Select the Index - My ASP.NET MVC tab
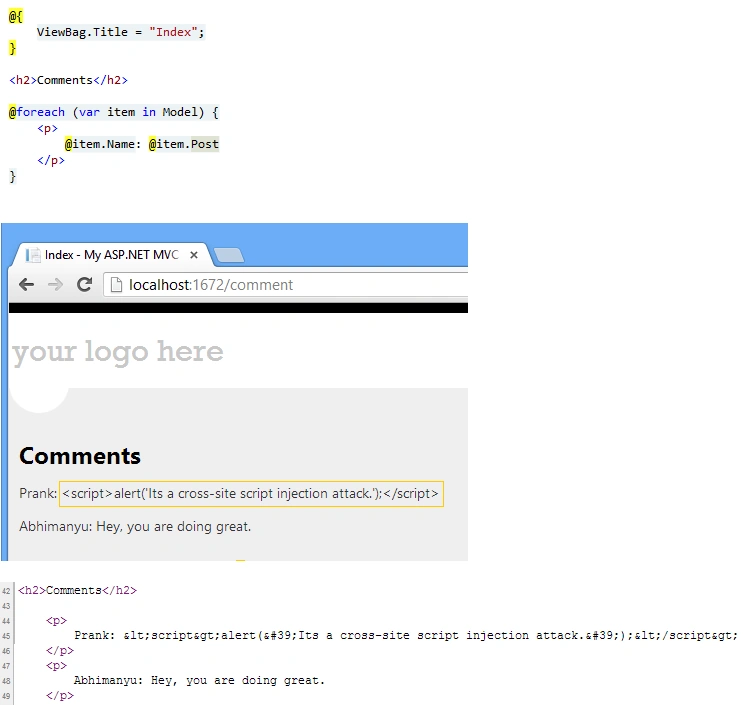 coord(112,255)
